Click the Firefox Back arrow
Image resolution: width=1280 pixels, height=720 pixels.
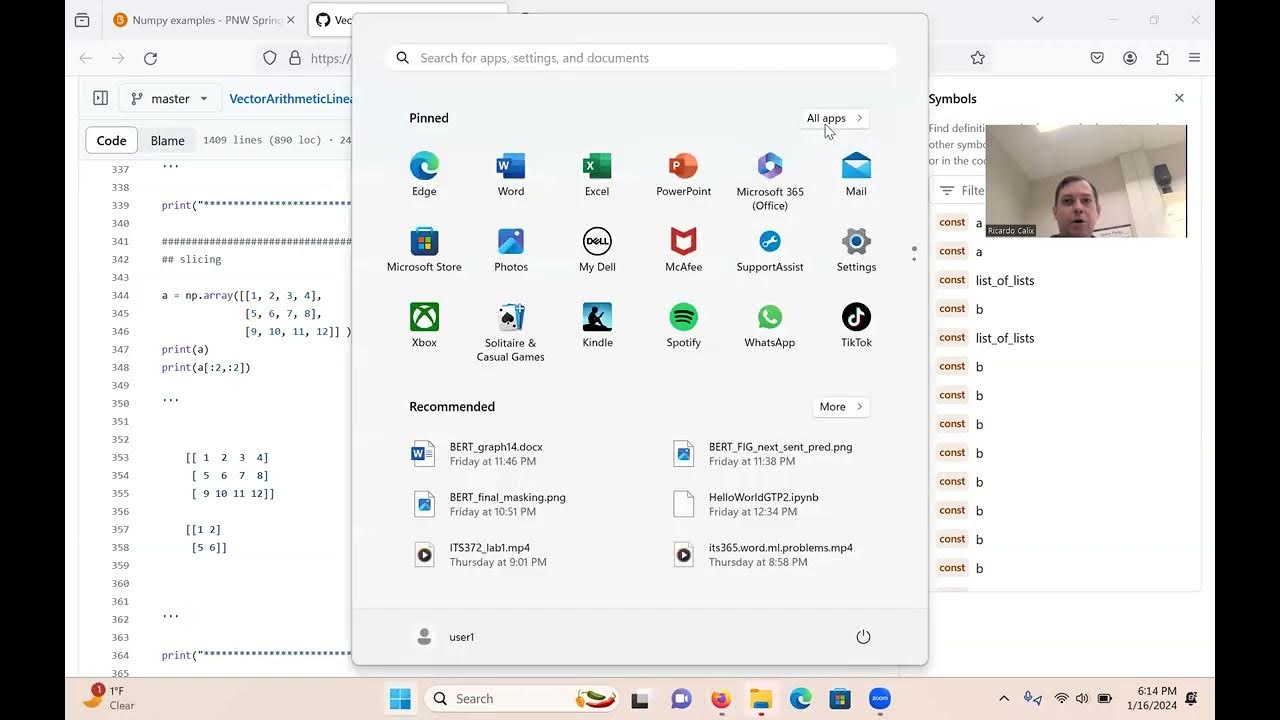pos(86,58)
